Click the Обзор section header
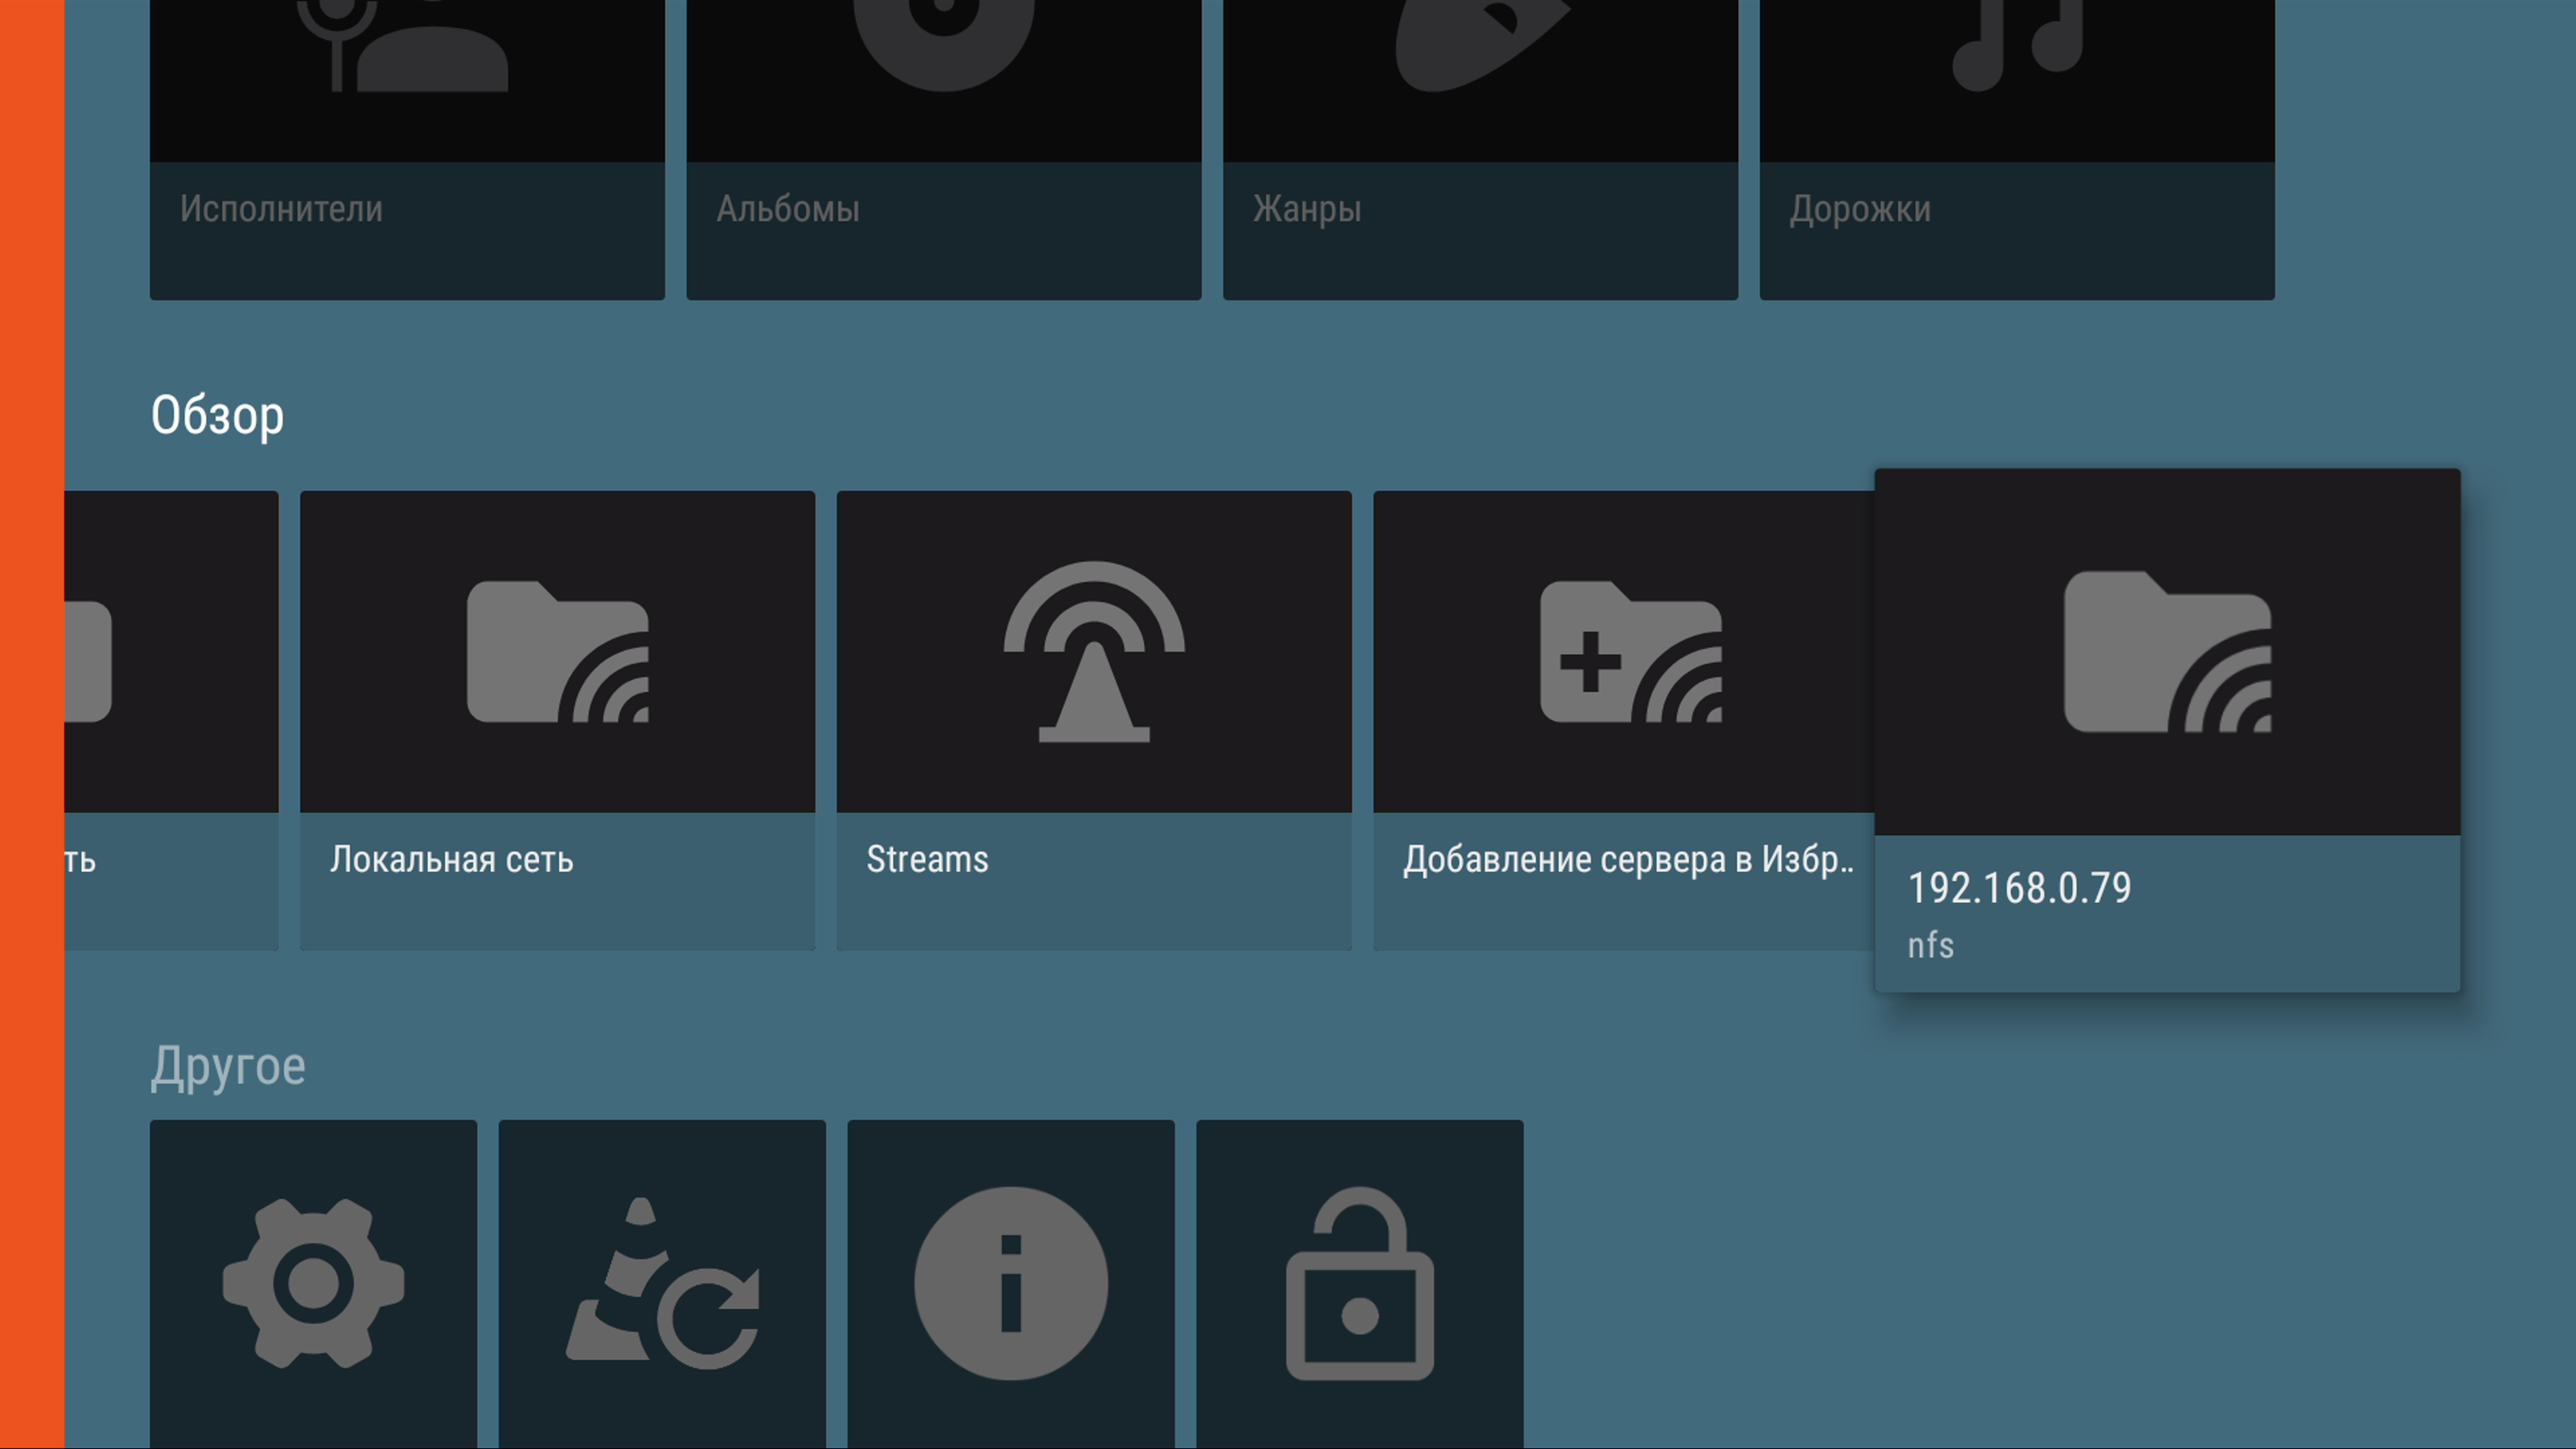The width and height of the screenshot is (2576, 1449). point(217,415)
